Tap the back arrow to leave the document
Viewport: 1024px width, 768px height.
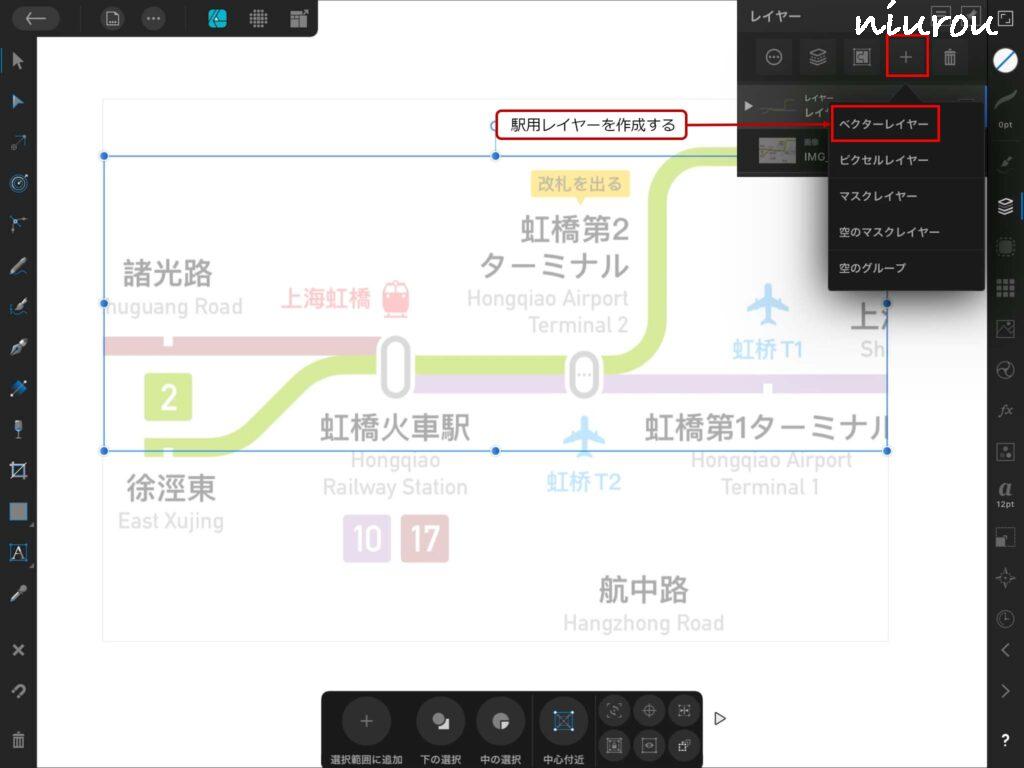click(x=35, y=18)
